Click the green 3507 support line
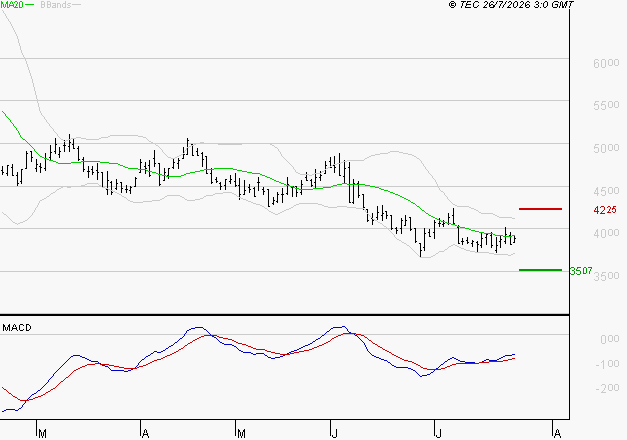 tap(540, 270)
